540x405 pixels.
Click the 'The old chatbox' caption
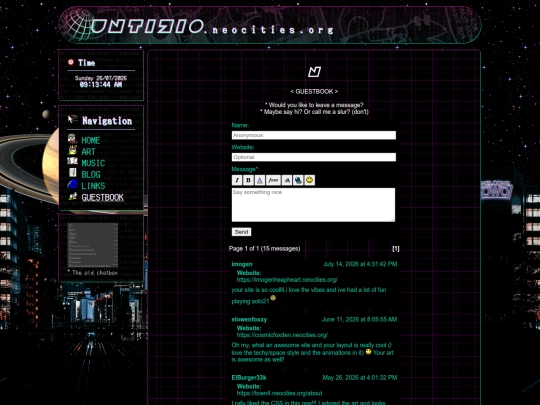coord(93,273)
